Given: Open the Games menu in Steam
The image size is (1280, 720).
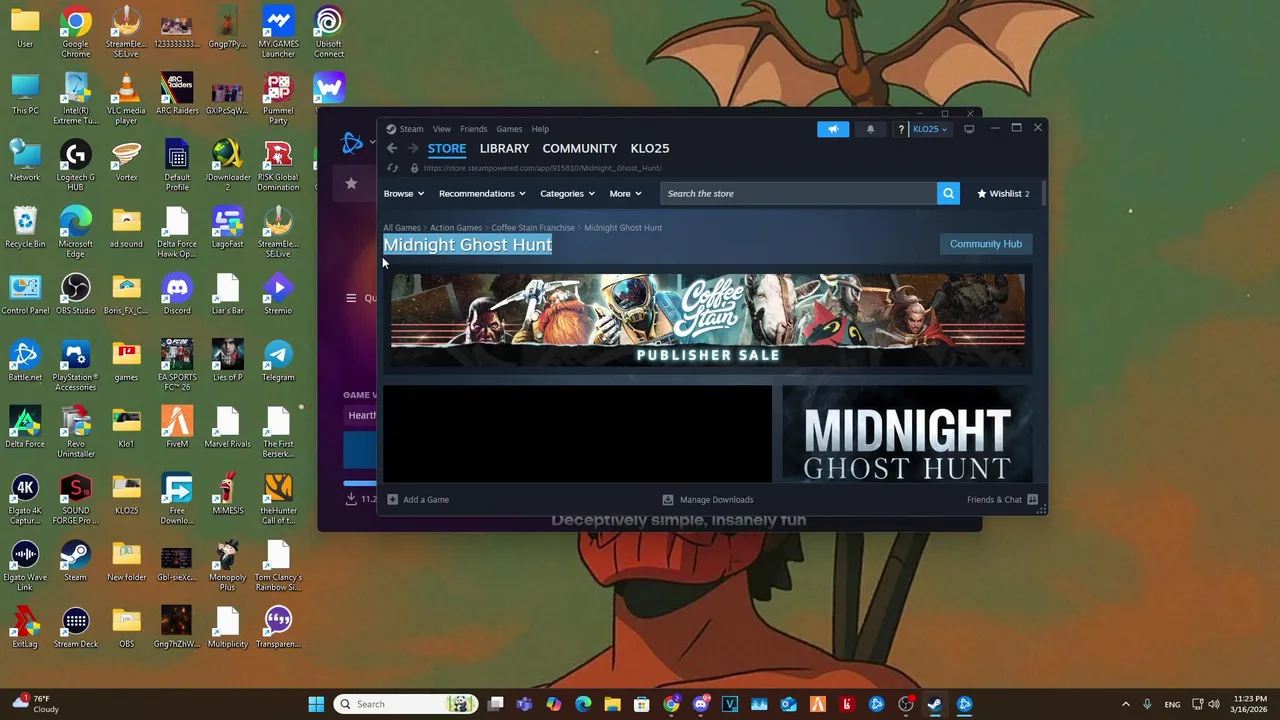Looking at the screenshot, I should [x=509, y=129].
